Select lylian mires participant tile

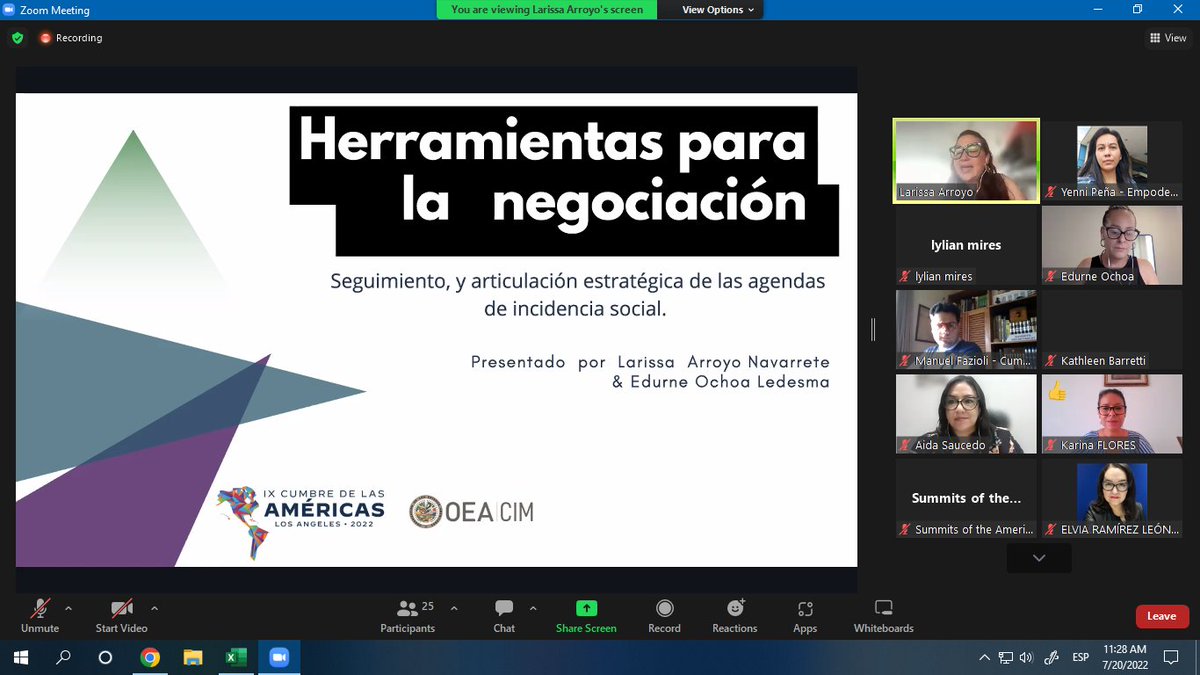[x=966, y=245]
